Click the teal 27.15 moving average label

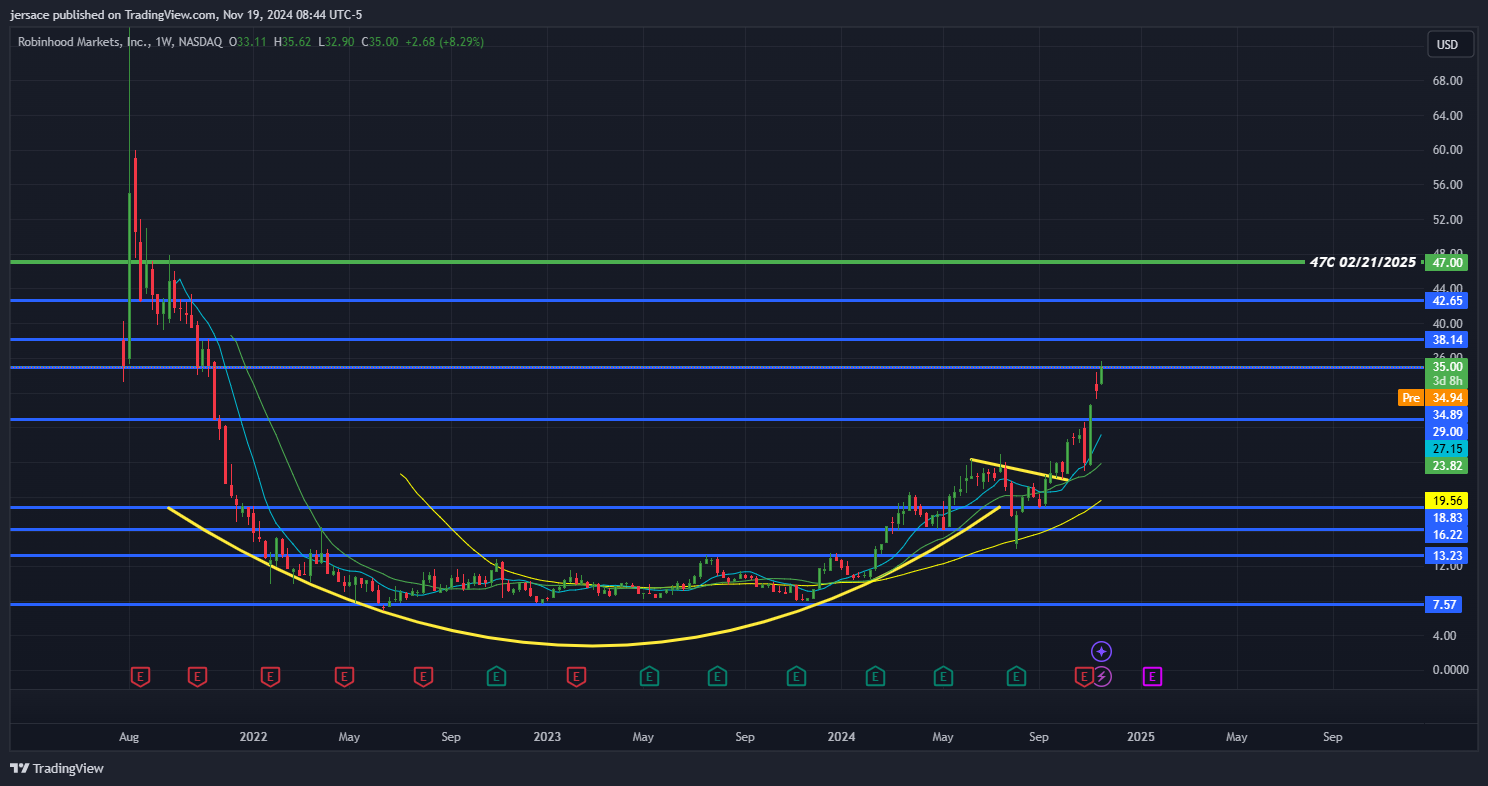pos(1447,449)
